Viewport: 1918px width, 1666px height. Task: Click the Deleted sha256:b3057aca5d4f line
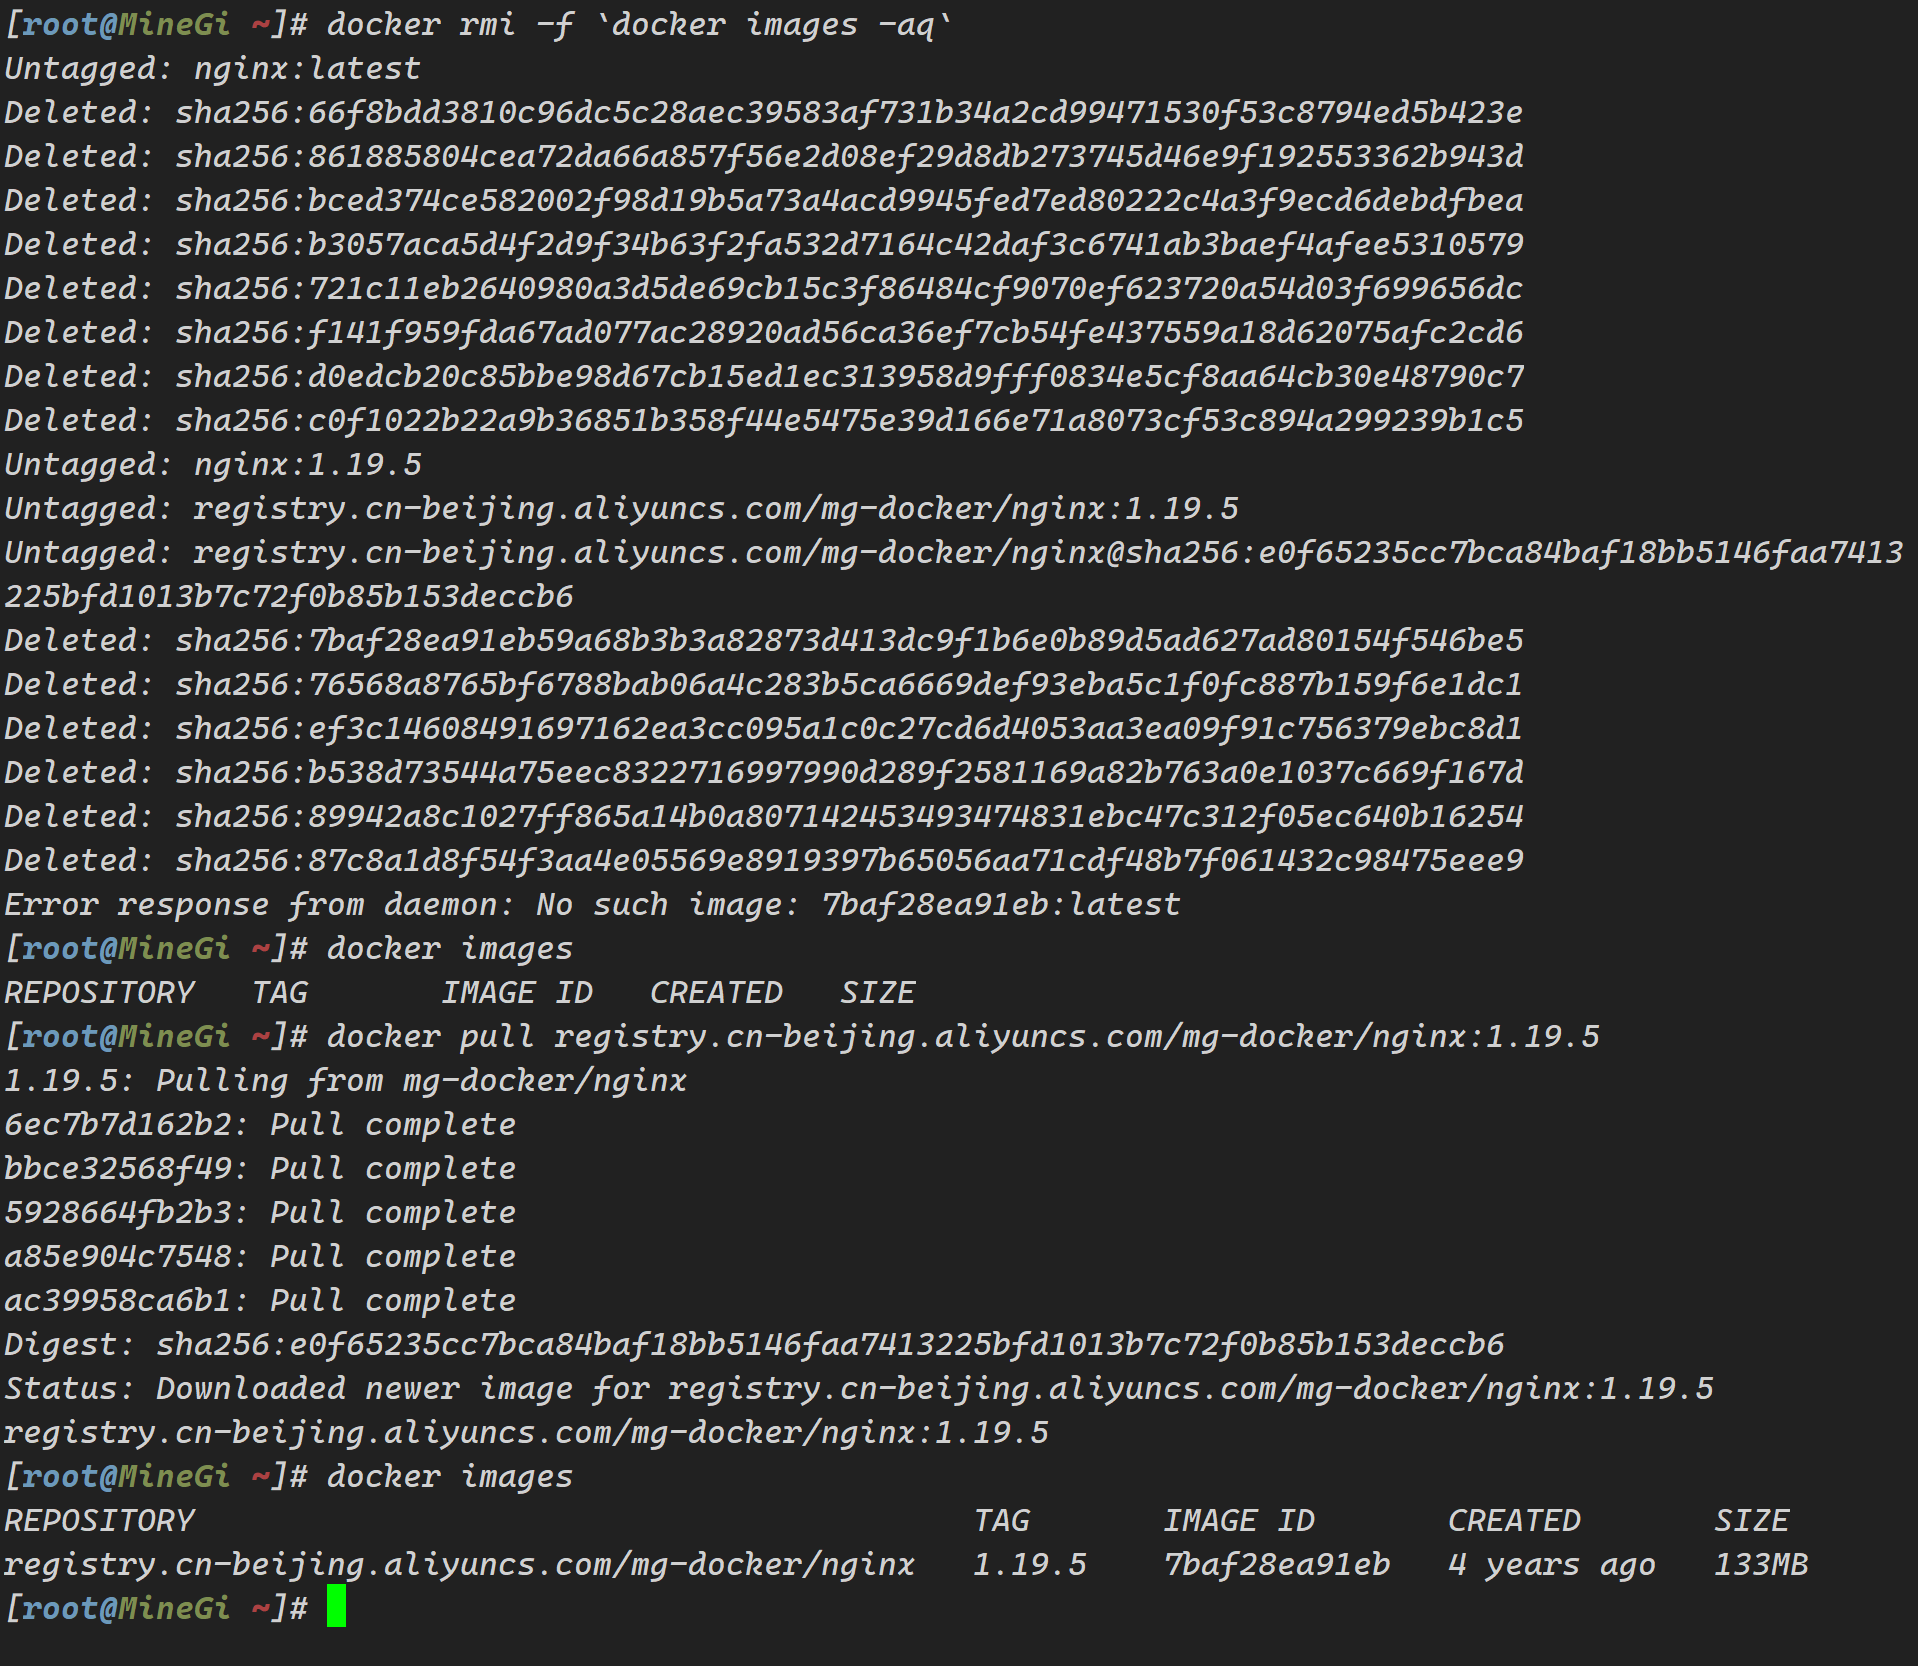point(764,244)
